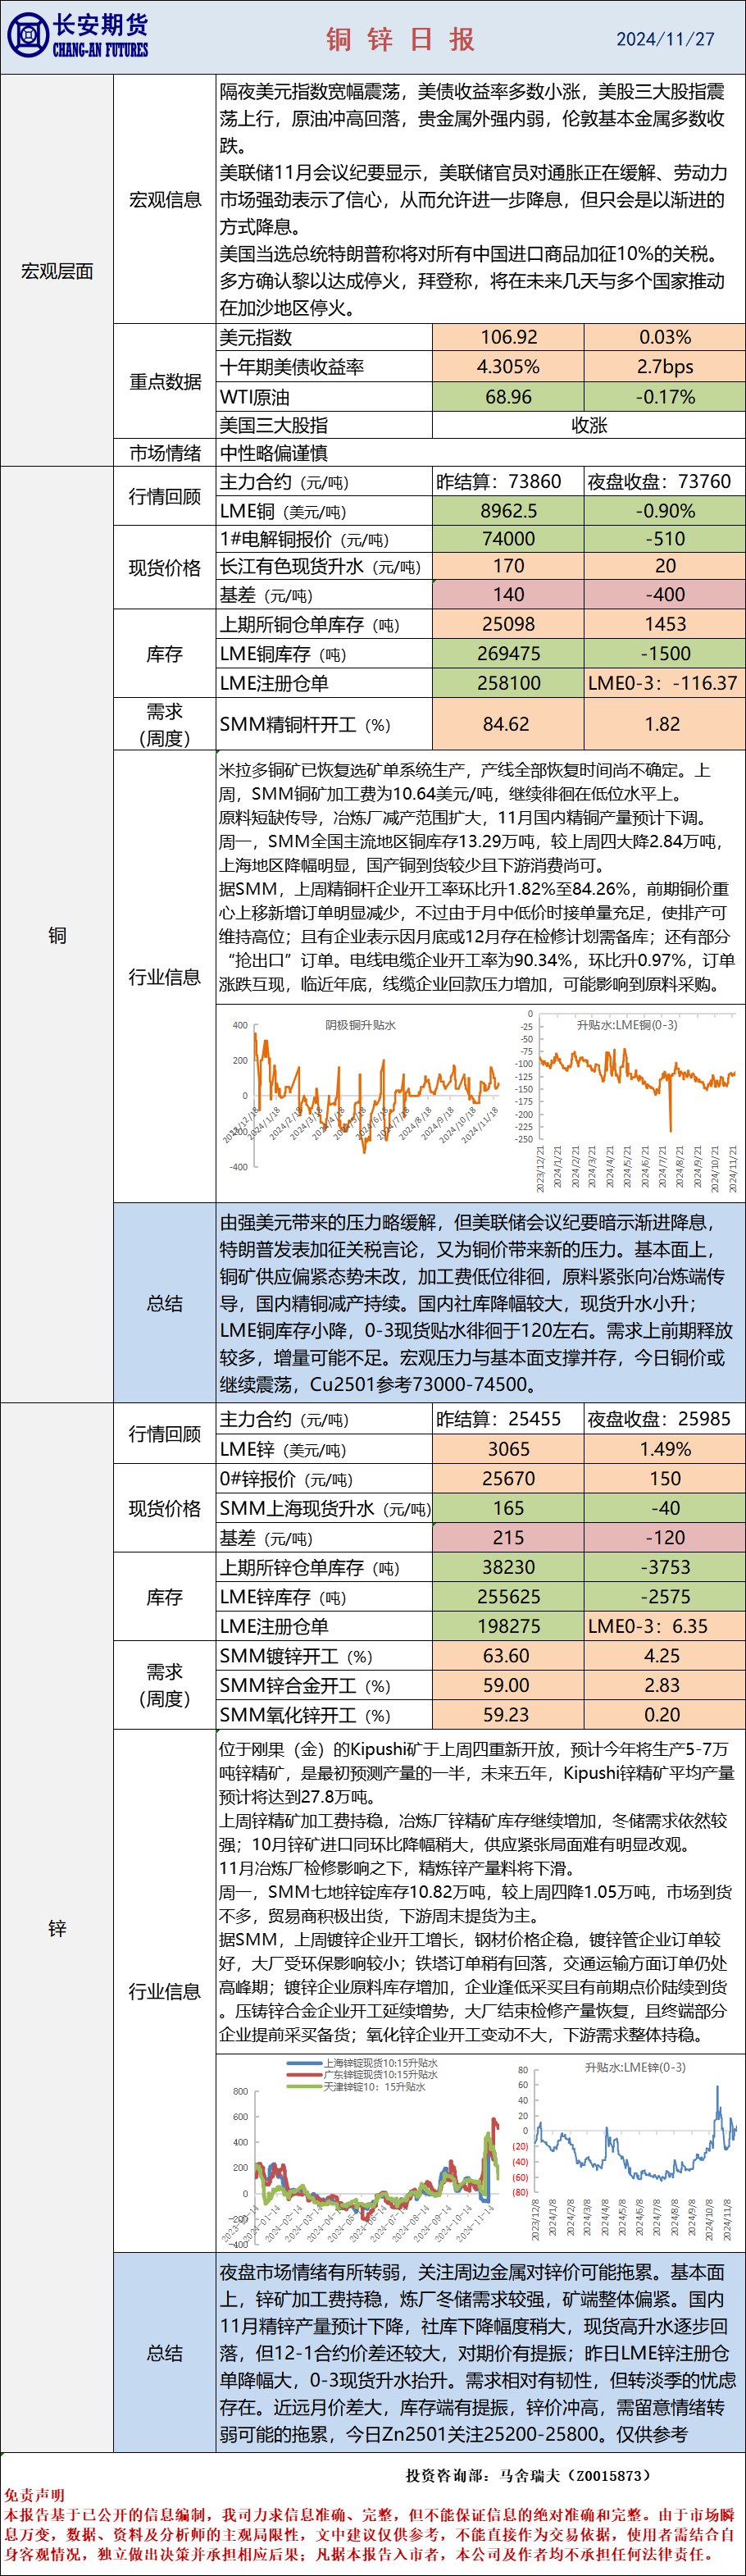
Task: Click the copper 总结 section label
Action: (x=164, y=1303)
